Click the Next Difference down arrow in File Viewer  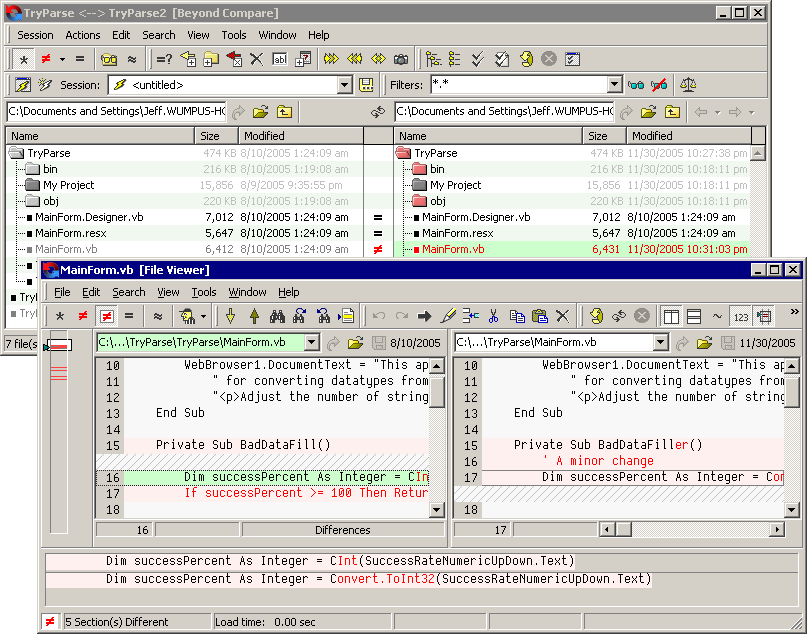231,316
